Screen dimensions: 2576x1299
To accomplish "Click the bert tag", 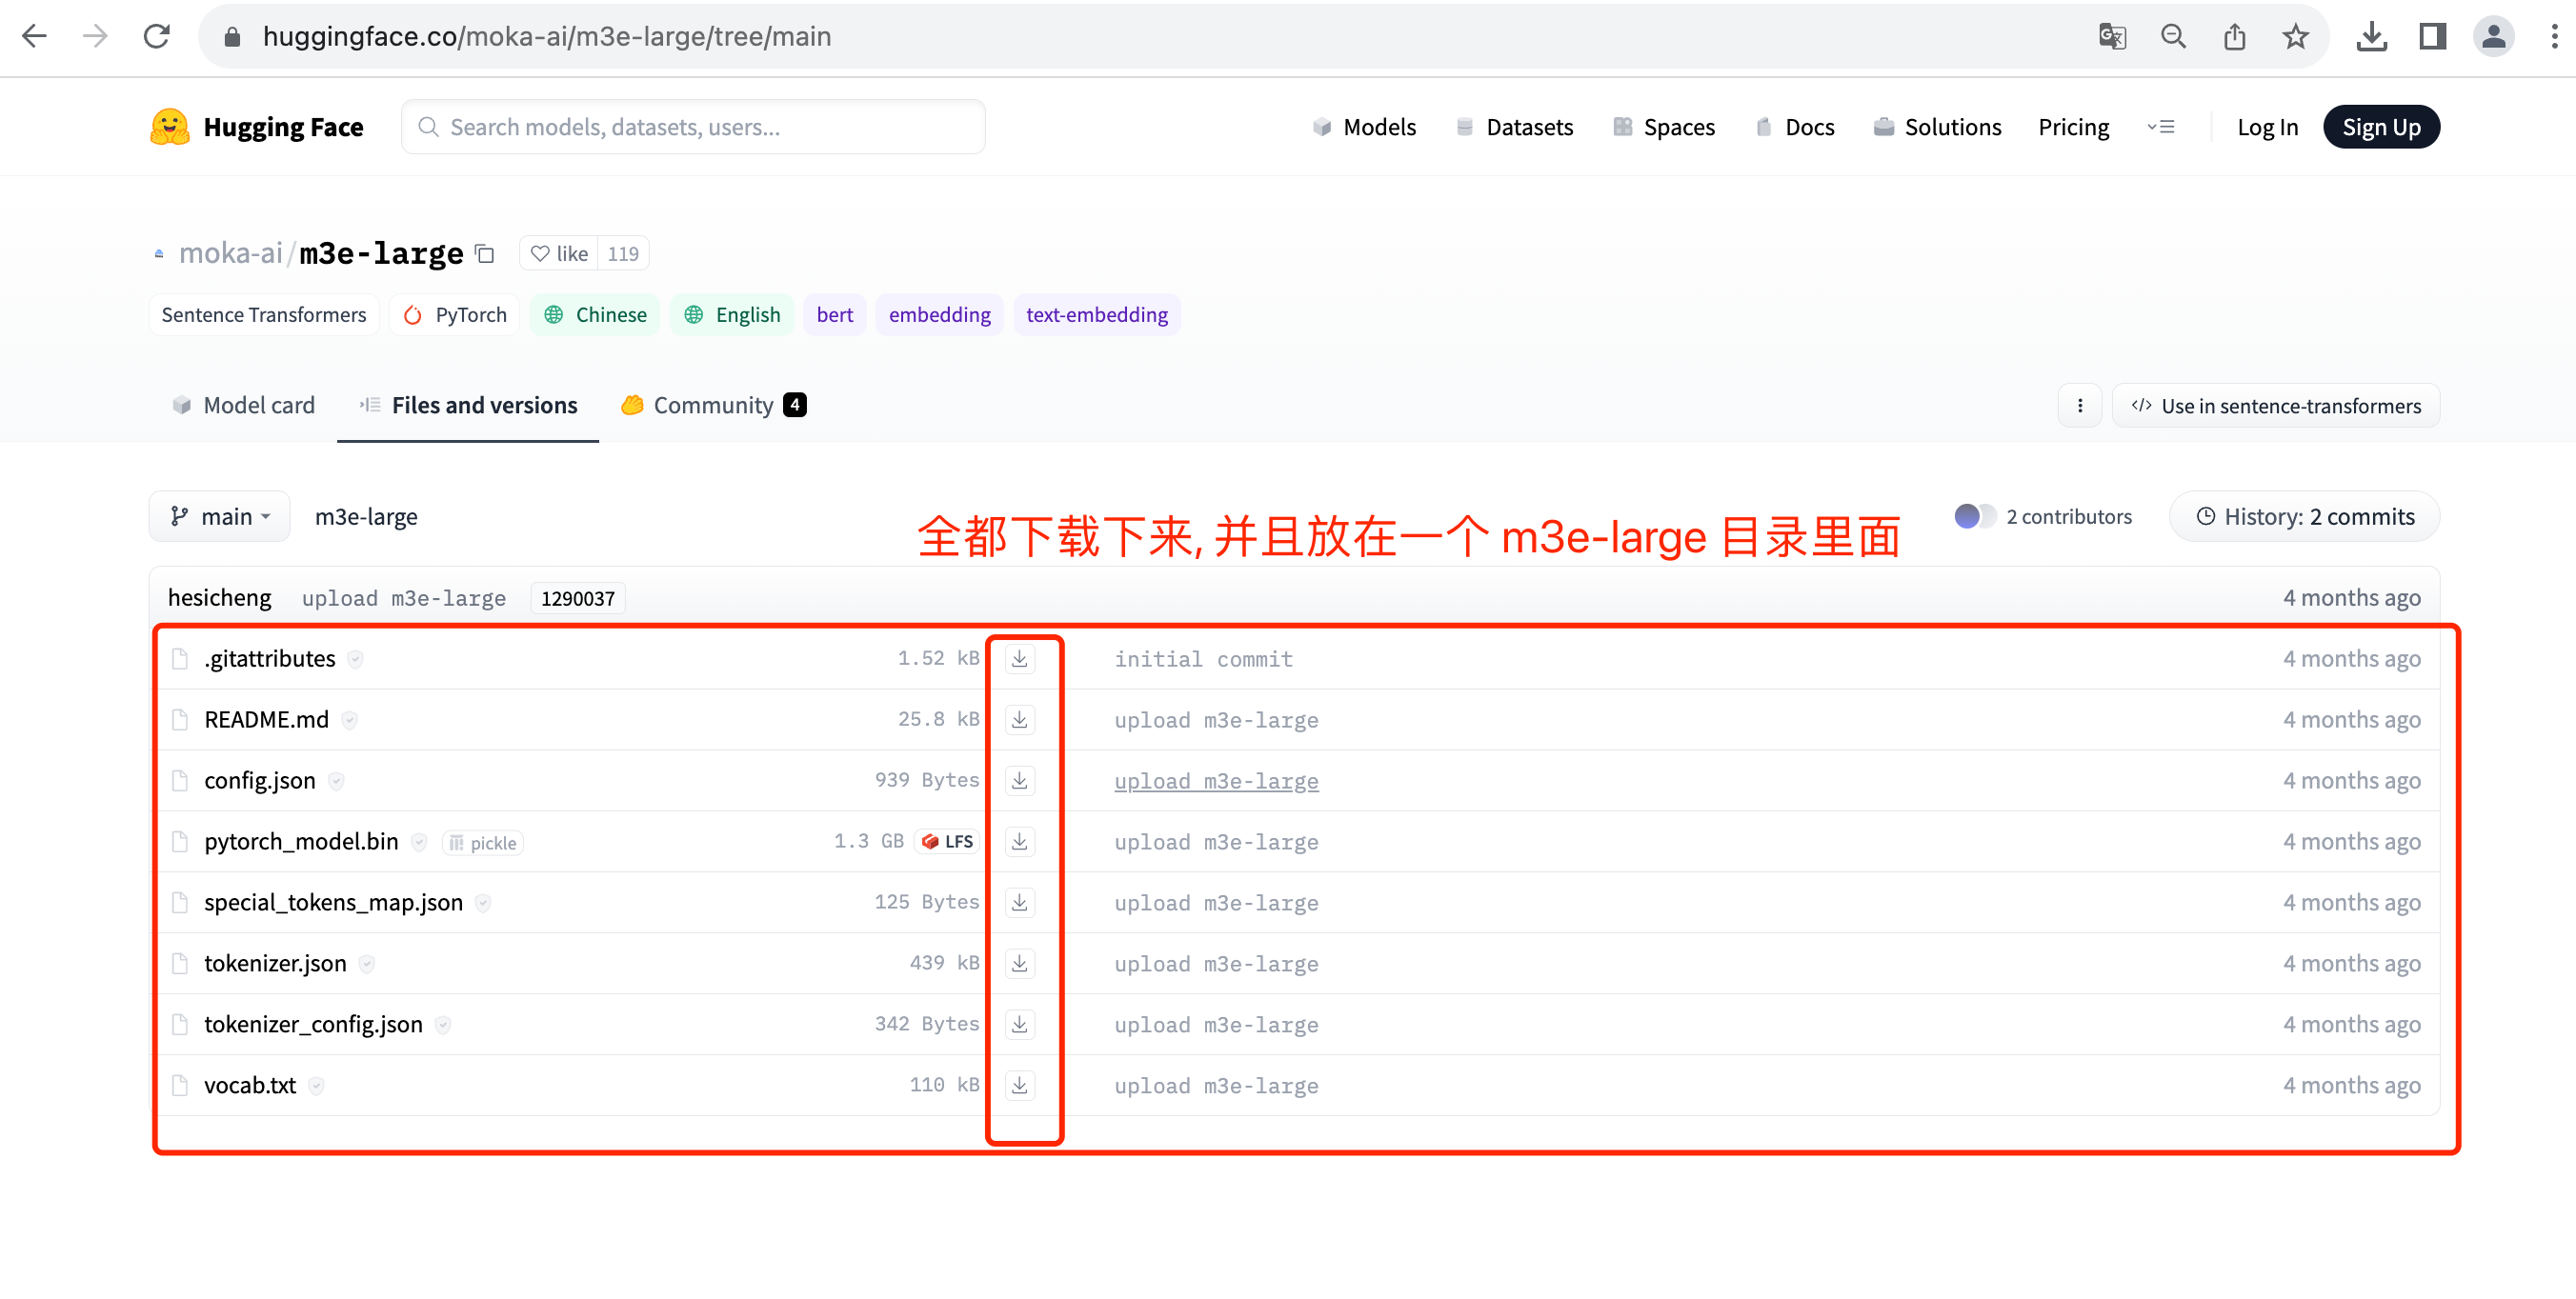I will click(x=835, y=315).
